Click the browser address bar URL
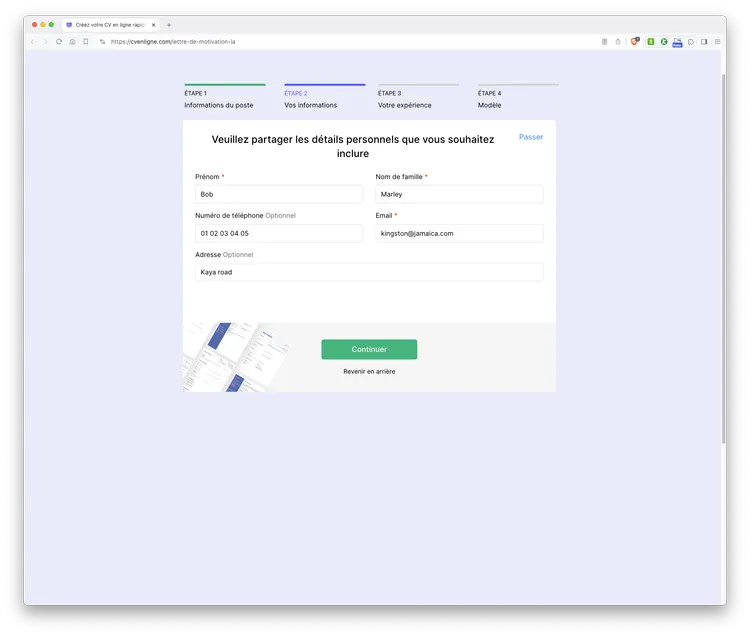 coord(173,42)
